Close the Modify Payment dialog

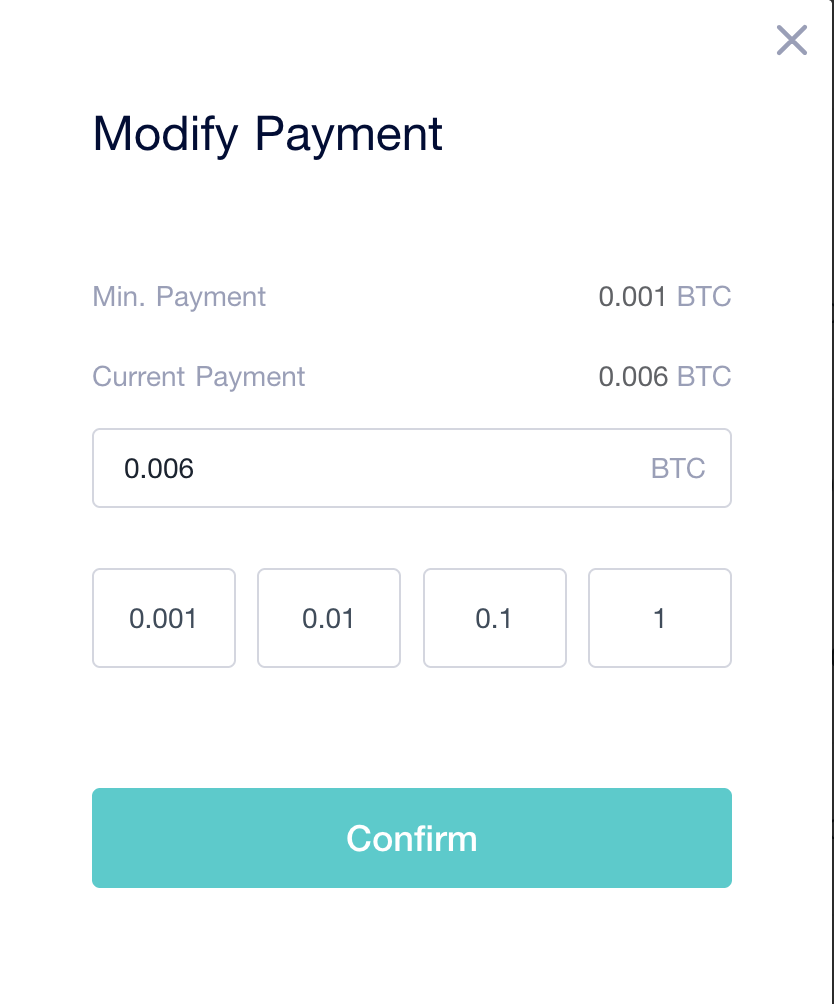pos(792,40)
